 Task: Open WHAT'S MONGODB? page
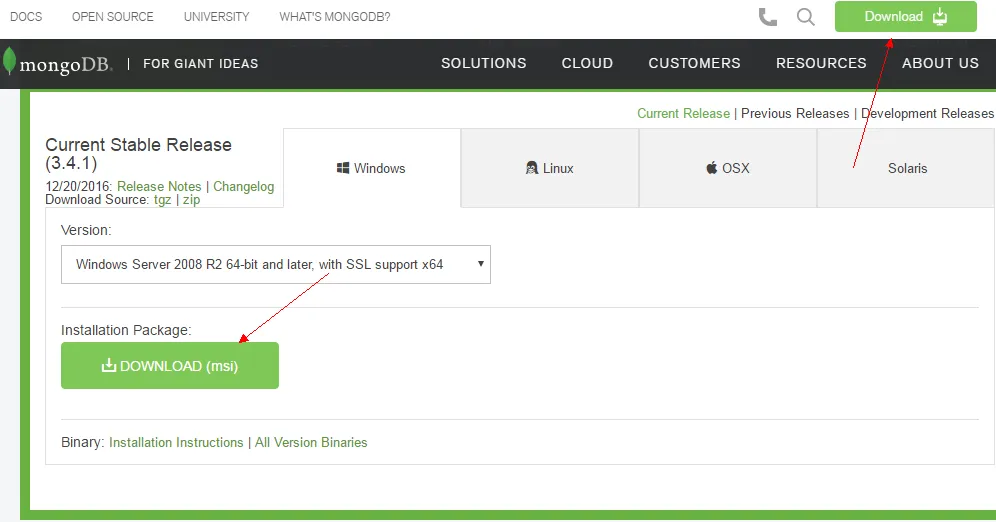(x=335, y=17)
